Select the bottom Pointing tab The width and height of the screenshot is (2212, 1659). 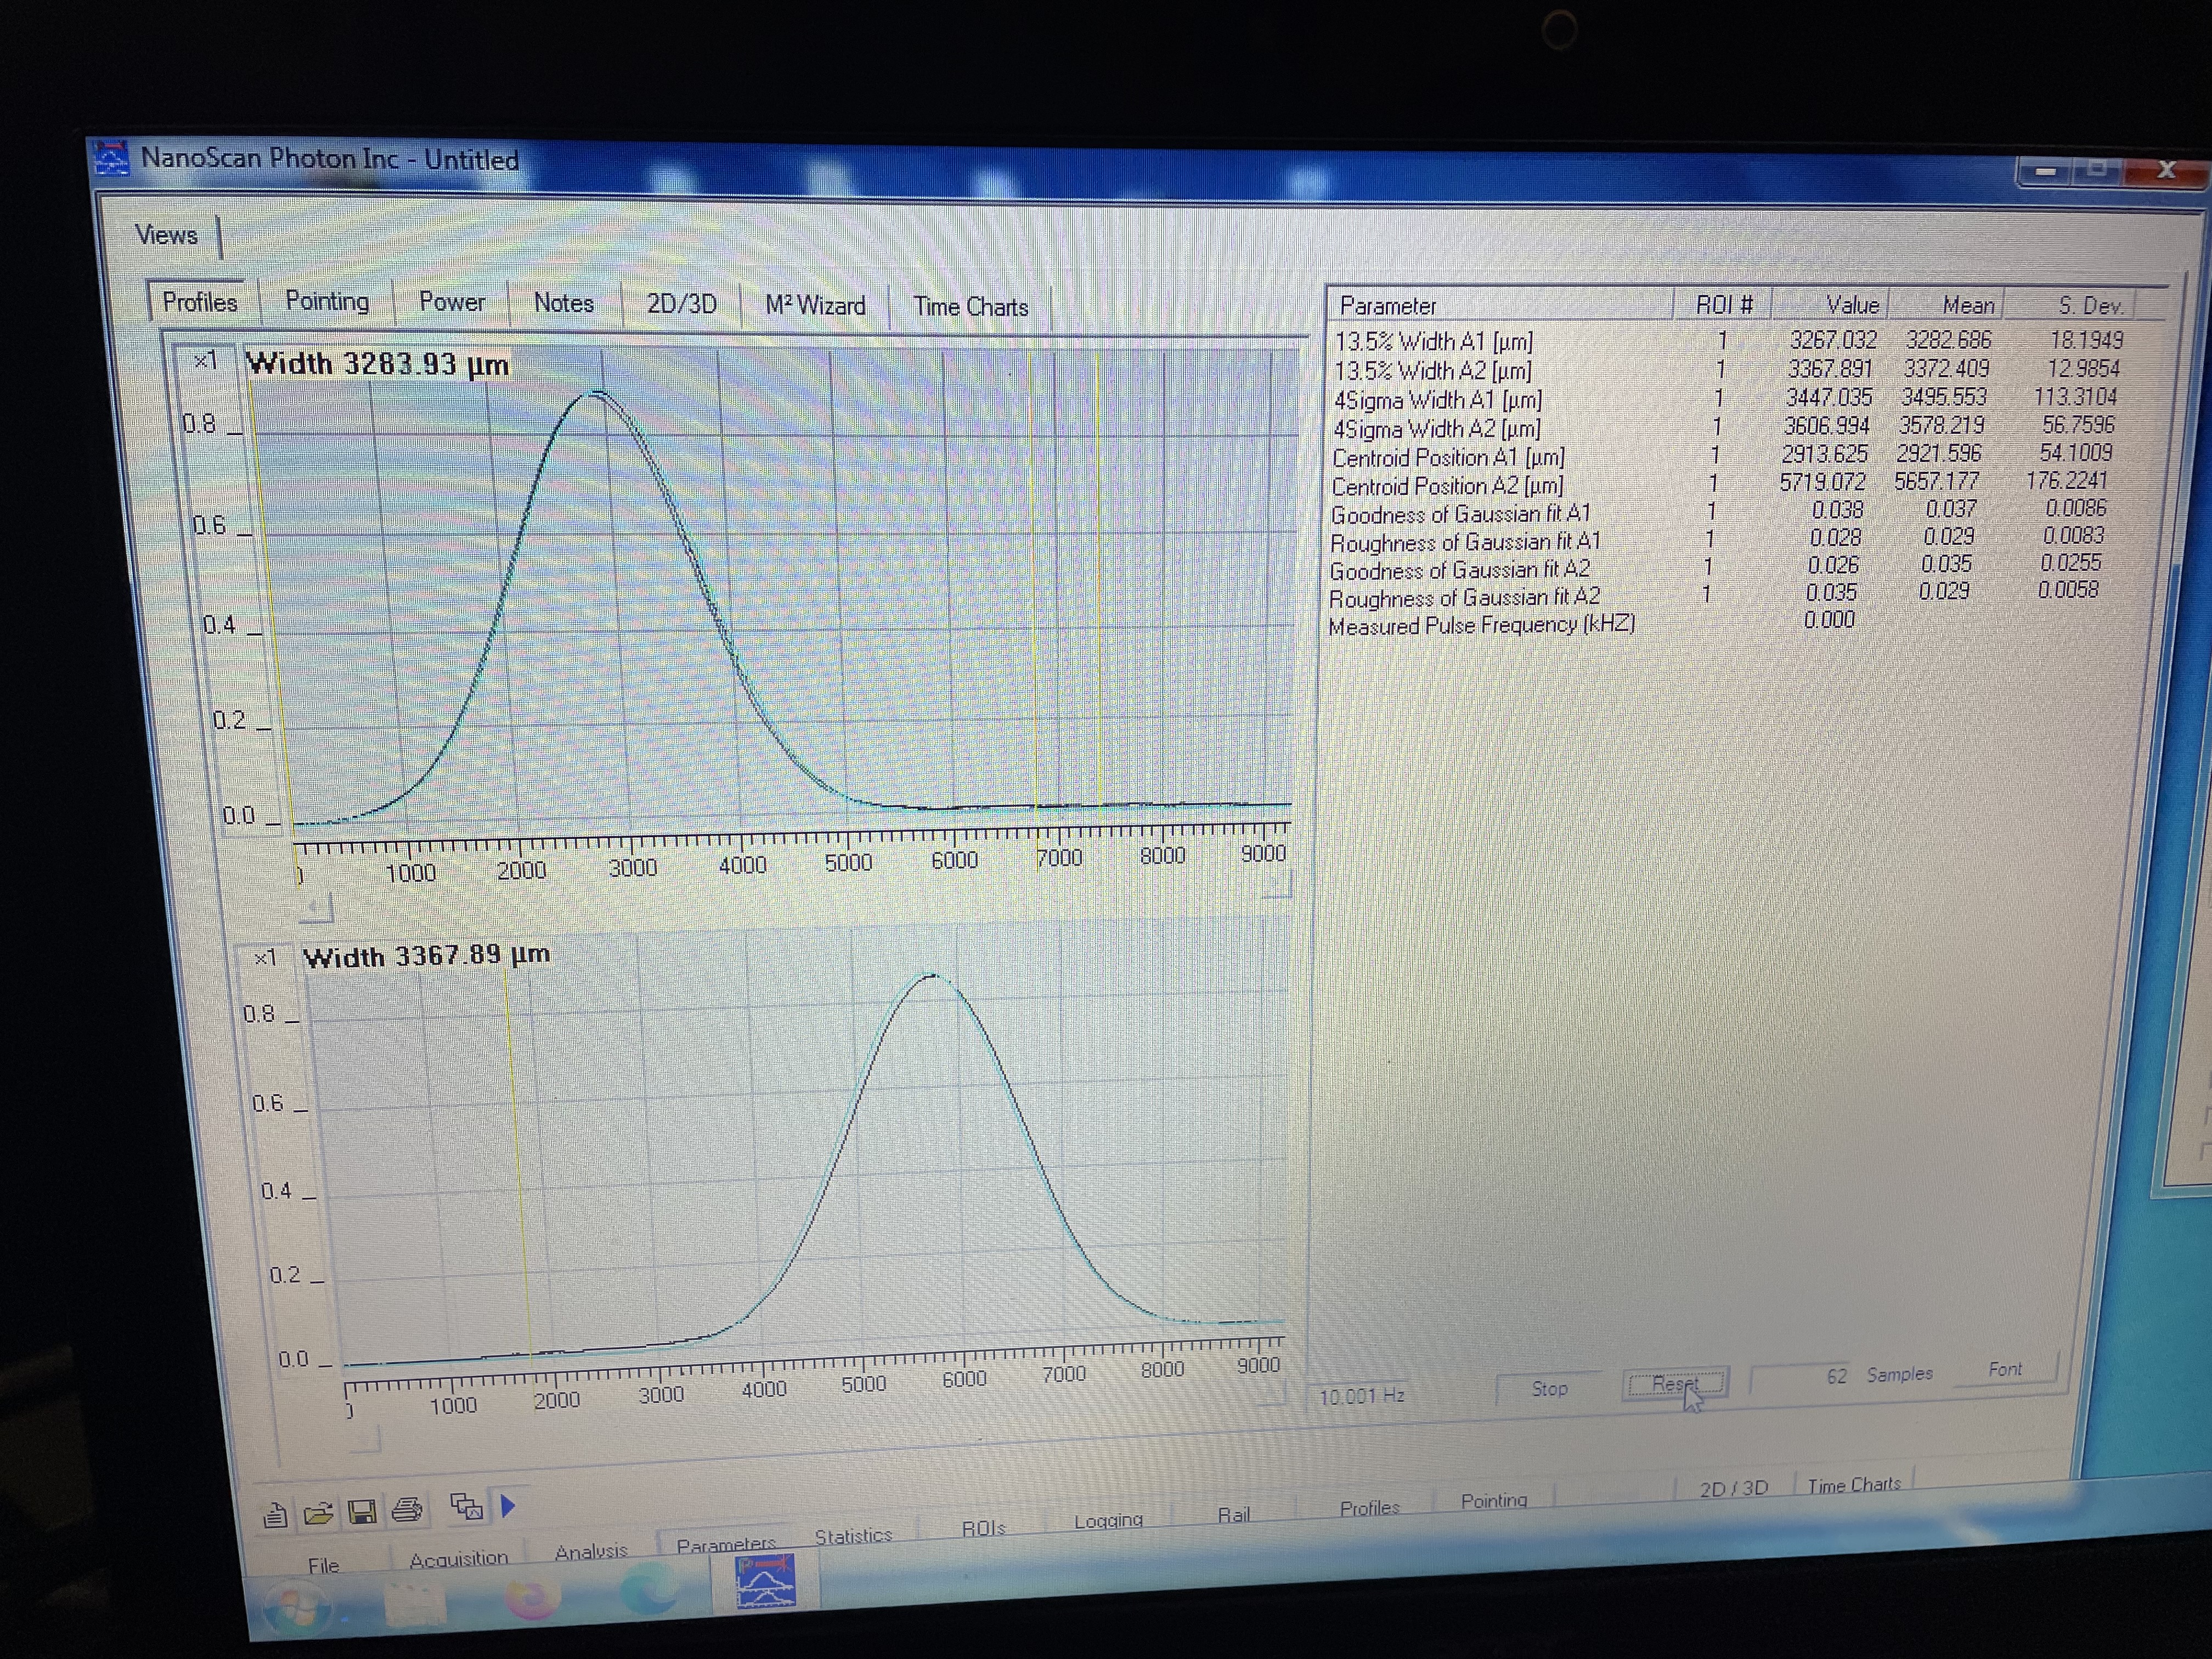(x=1494, y=1500)
